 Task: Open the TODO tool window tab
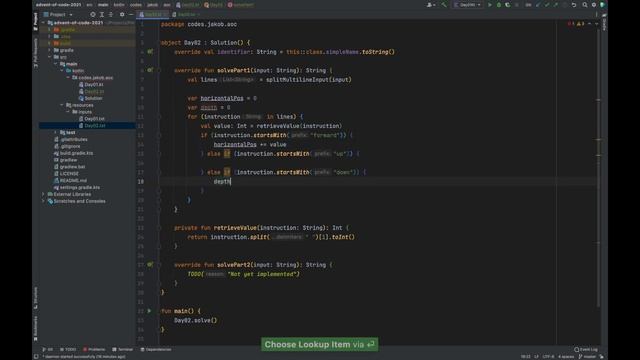point(68,349)
